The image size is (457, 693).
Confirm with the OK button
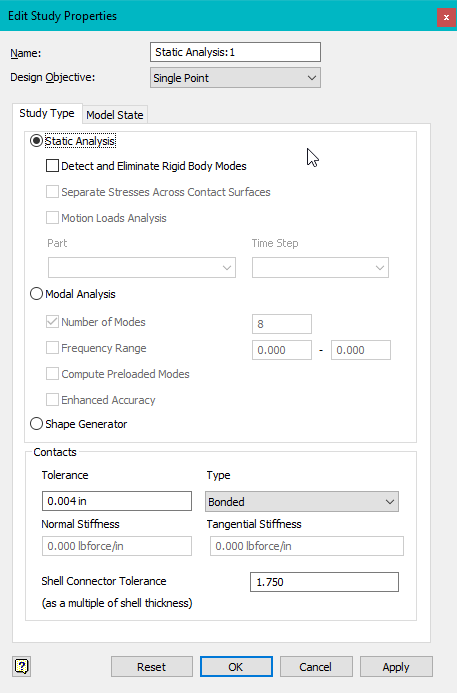coord(236,666)
